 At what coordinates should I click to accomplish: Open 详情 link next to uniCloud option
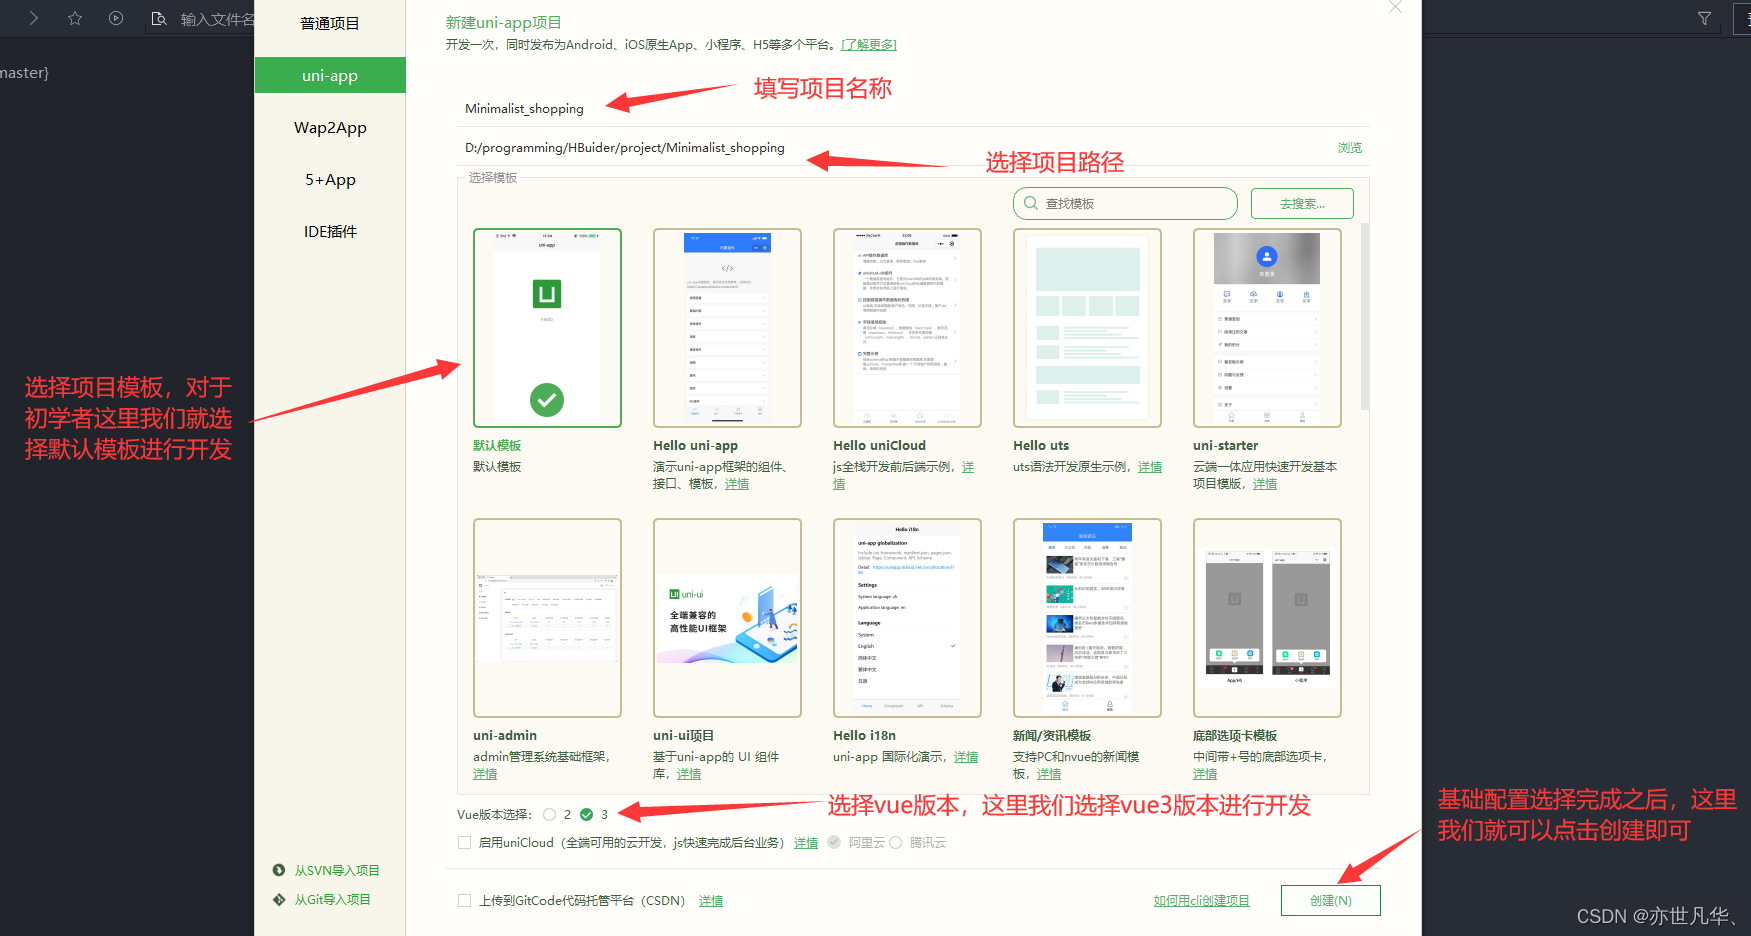[x=806, y=843]
